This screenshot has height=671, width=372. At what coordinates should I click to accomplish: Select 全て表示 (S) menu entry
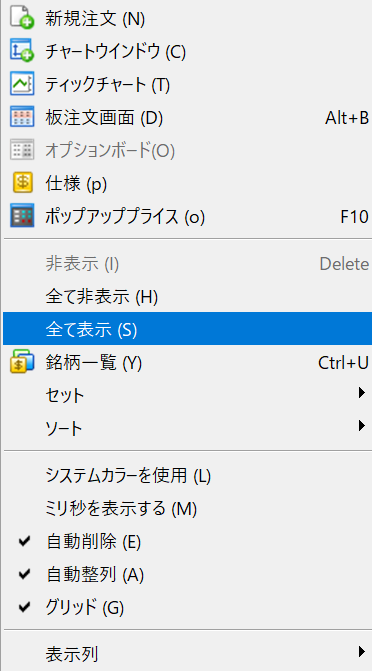click(187, 329)
